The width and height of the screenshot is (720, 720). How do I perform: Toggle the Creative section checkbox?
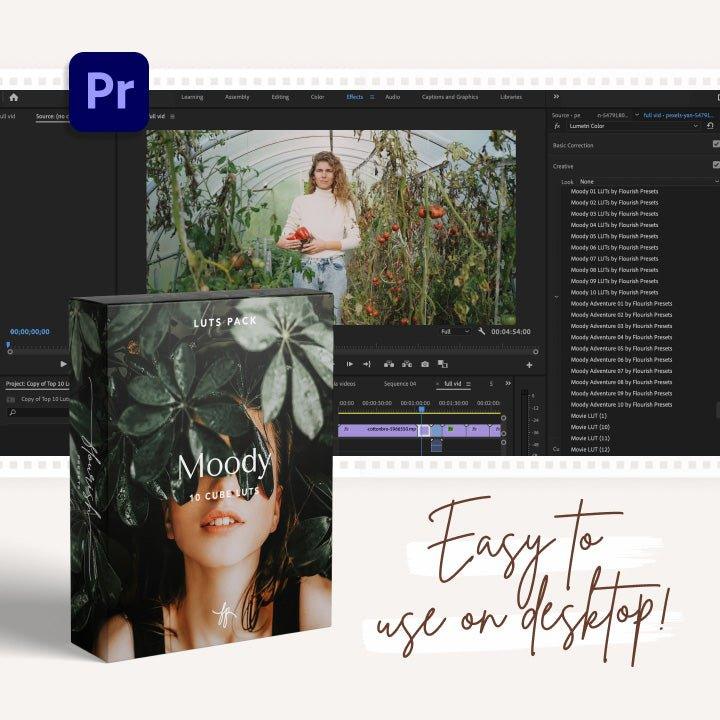(x=715, y=165)
